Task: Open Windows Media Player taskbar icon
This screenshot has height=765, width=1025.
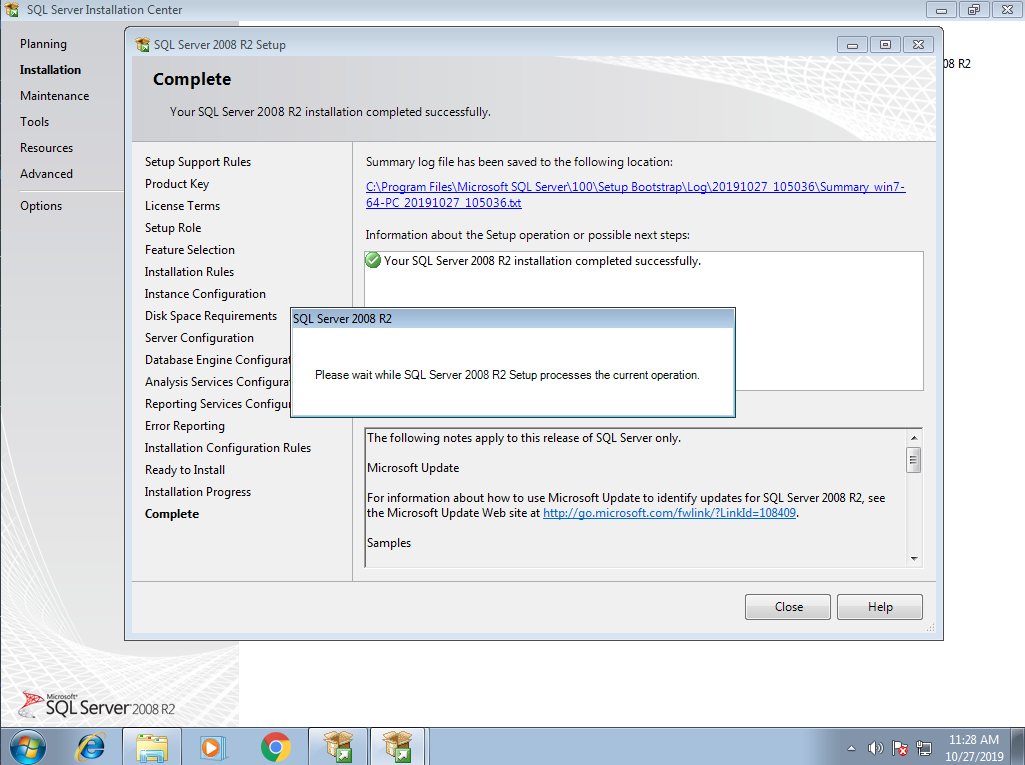Action: click(x=213, y=747)
